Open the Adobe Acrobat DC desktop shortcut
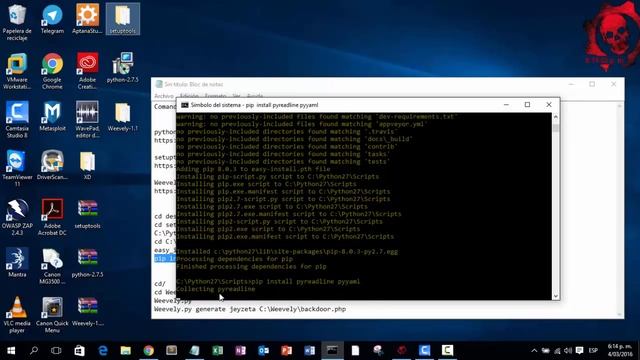The height and width of the screenshot is (360, 640). point(52,217)
